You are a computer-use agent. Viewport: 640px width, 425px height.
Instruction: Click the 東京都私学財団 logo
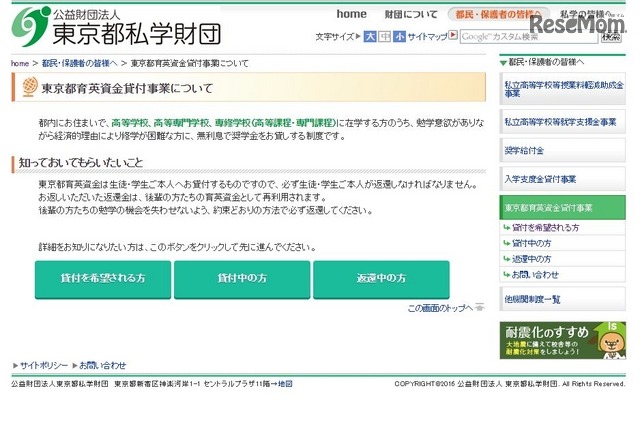[115, 26]
